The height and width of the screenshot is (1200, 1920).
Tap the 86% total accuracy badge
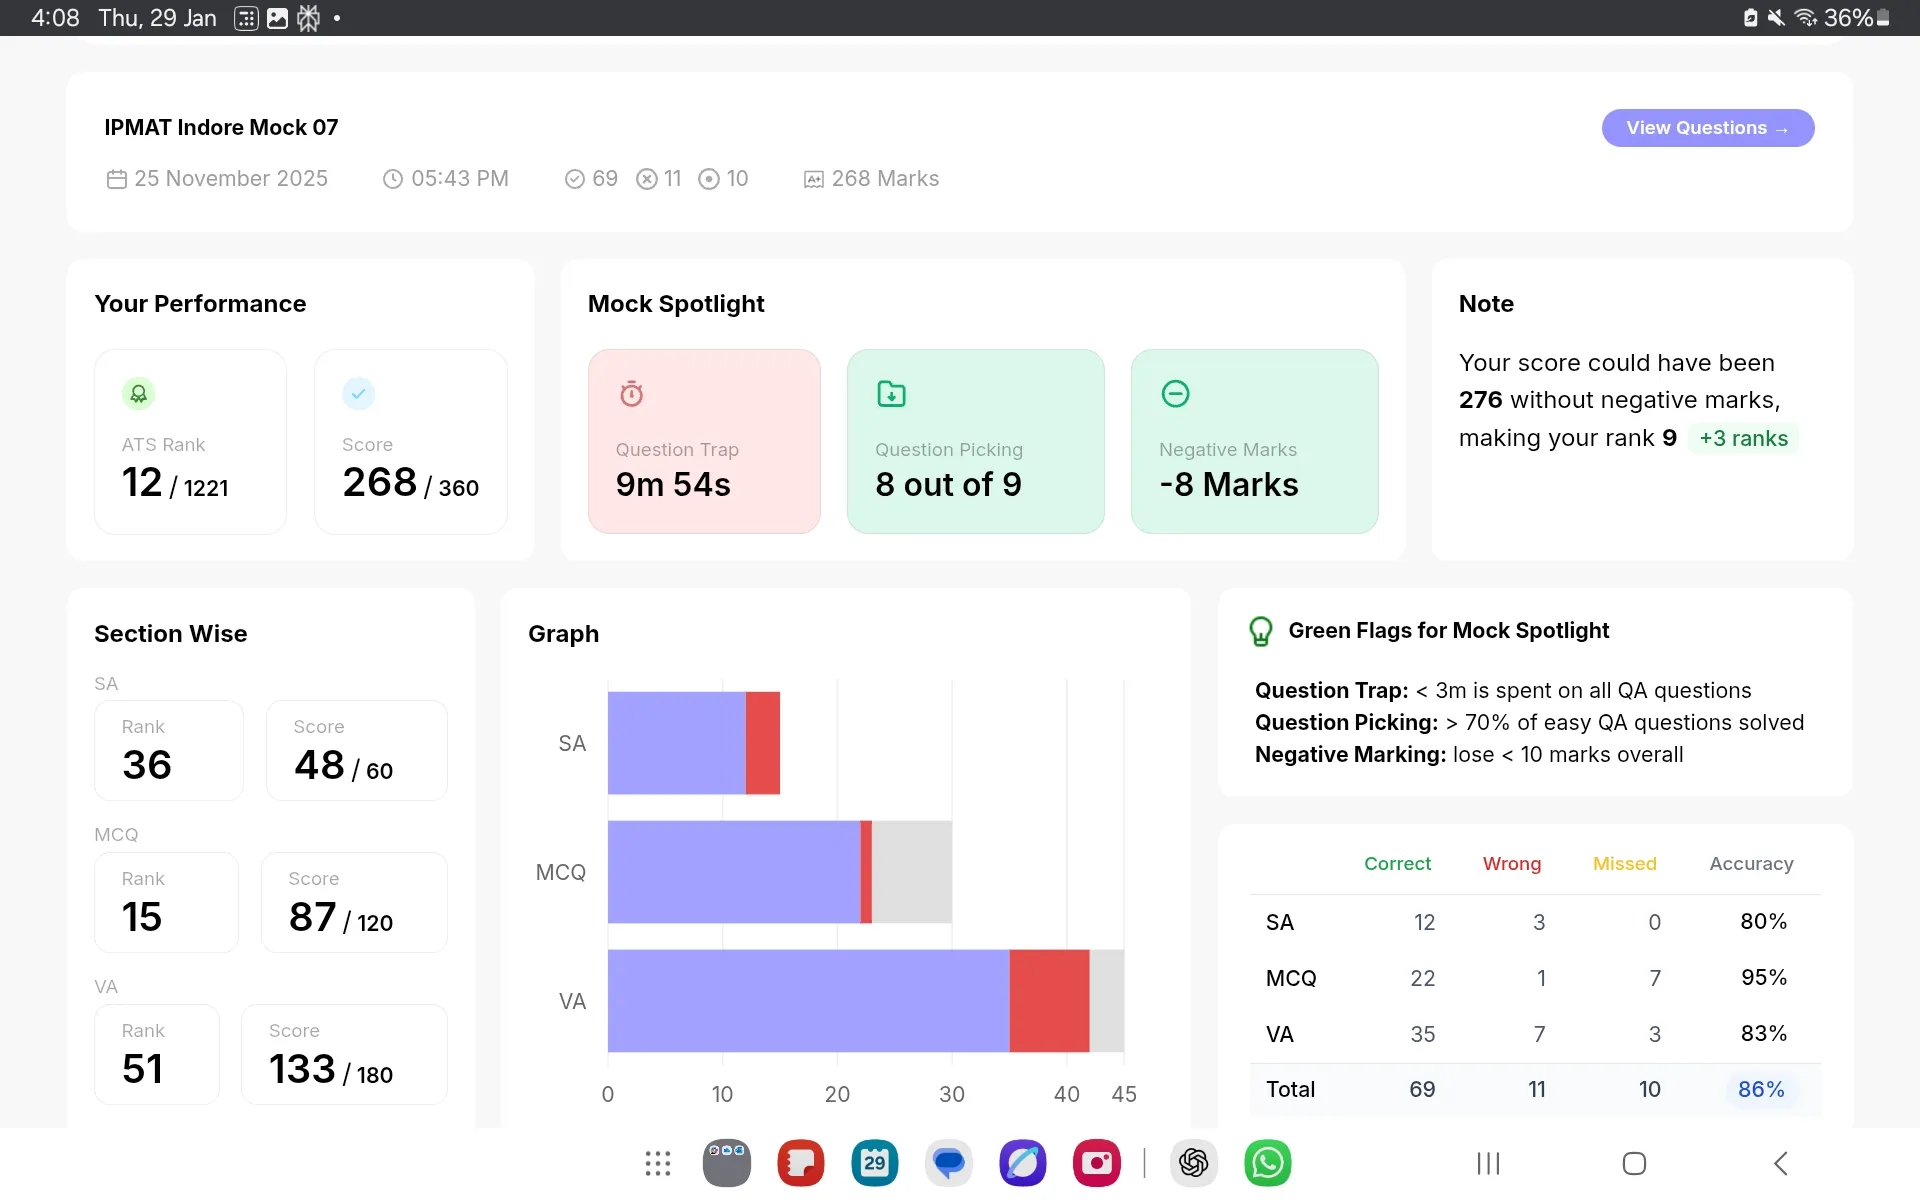click(x=1761, y=1089)
